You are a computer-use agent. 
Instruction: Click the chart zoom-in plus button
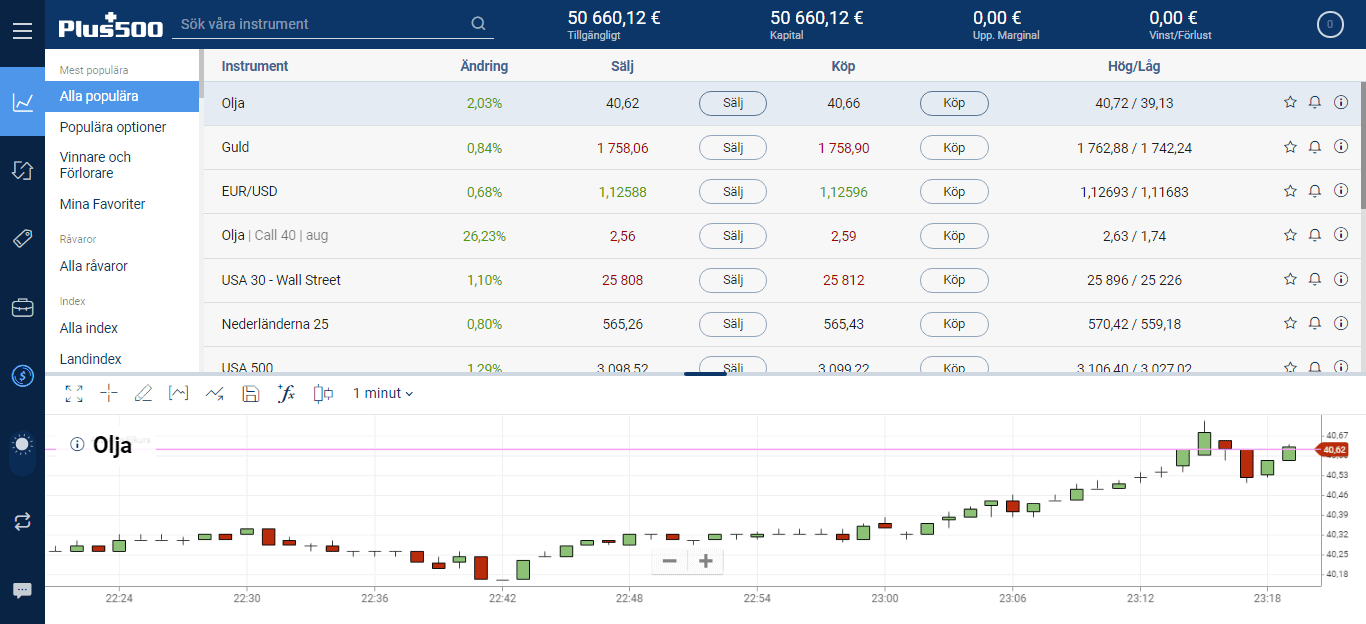(x=705, y=561)
